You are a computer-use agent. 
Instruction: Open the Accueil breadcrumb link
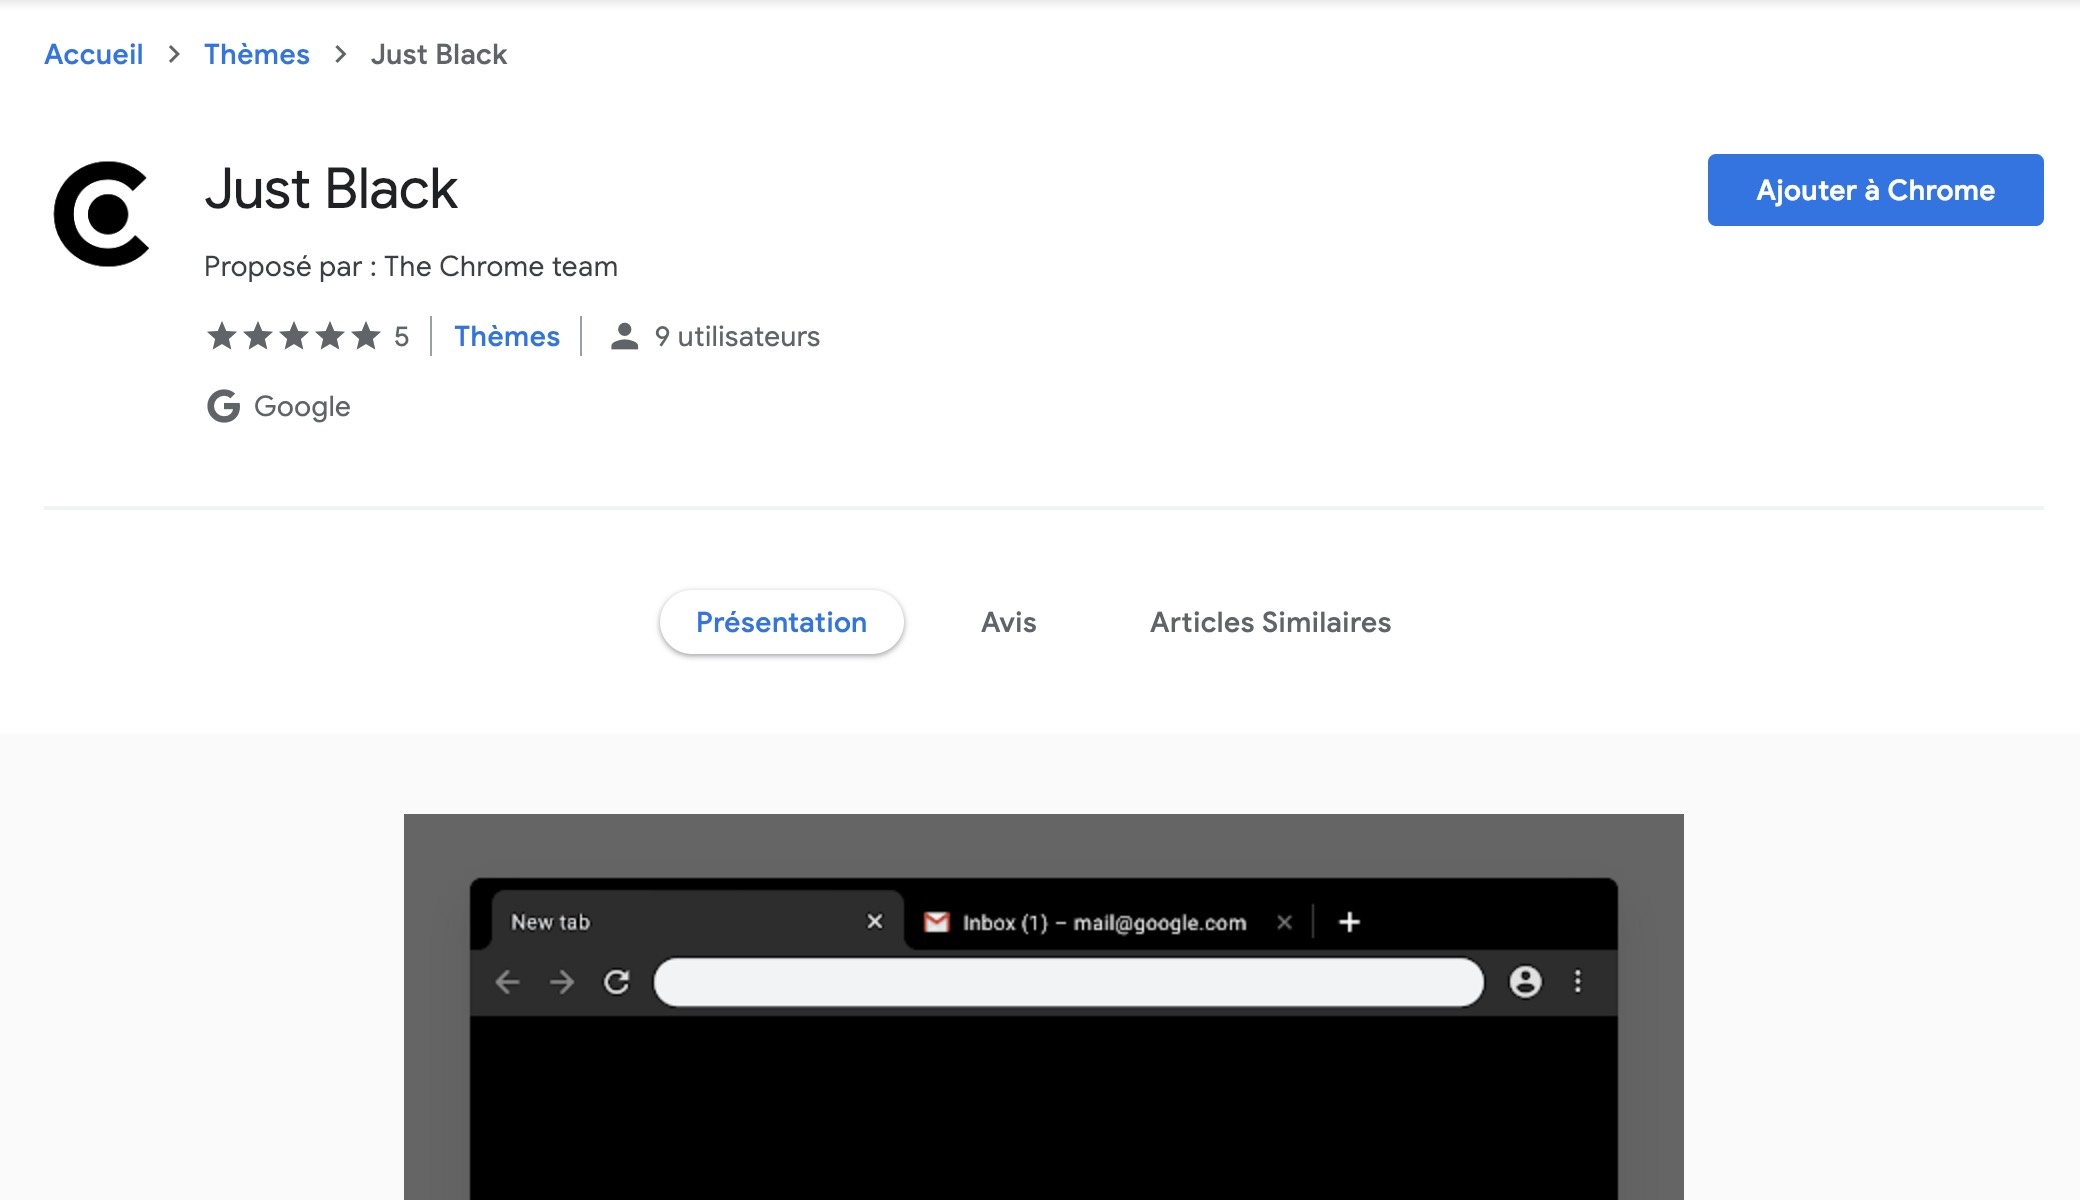click(x=94, y=54)
